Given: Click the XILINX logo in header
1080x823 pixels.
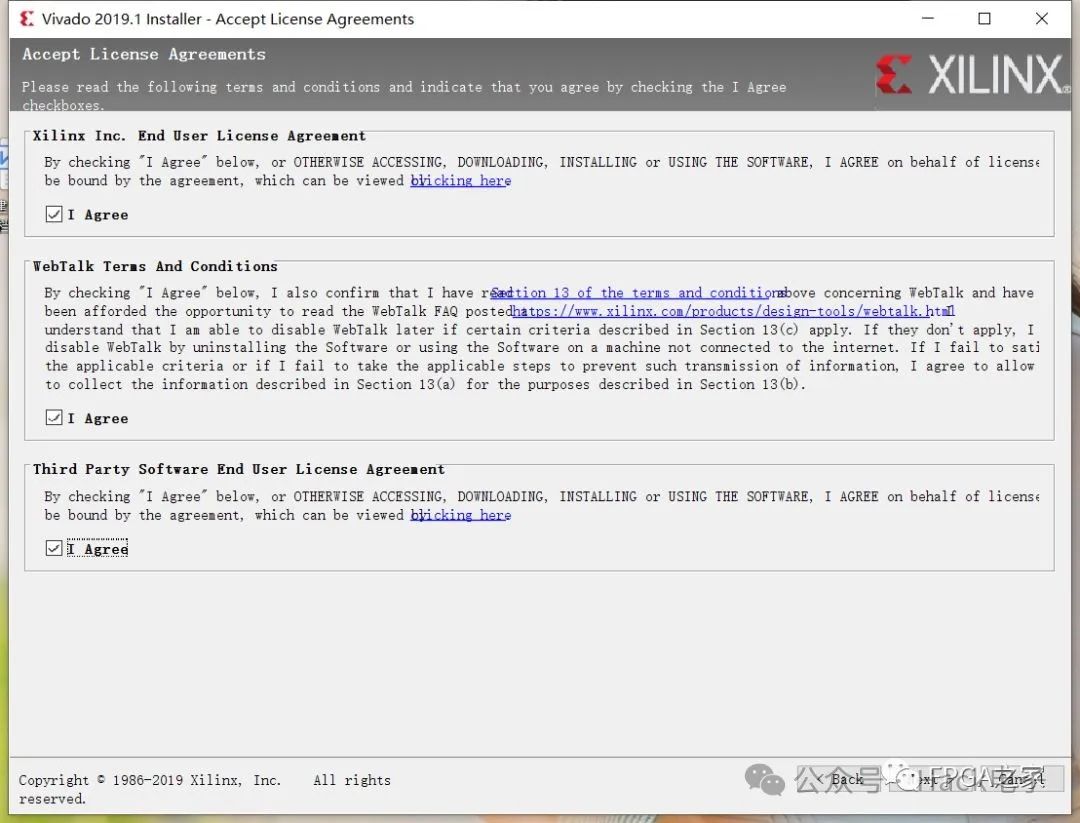Looking at the screenshot, I should (x=973, y=74).
